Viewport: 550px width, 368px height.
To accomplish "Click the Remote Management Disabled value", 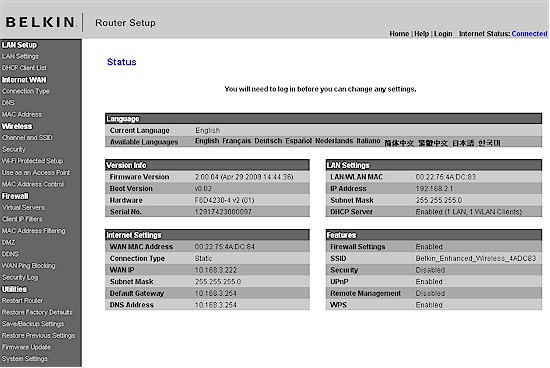I will click(430, 293).
